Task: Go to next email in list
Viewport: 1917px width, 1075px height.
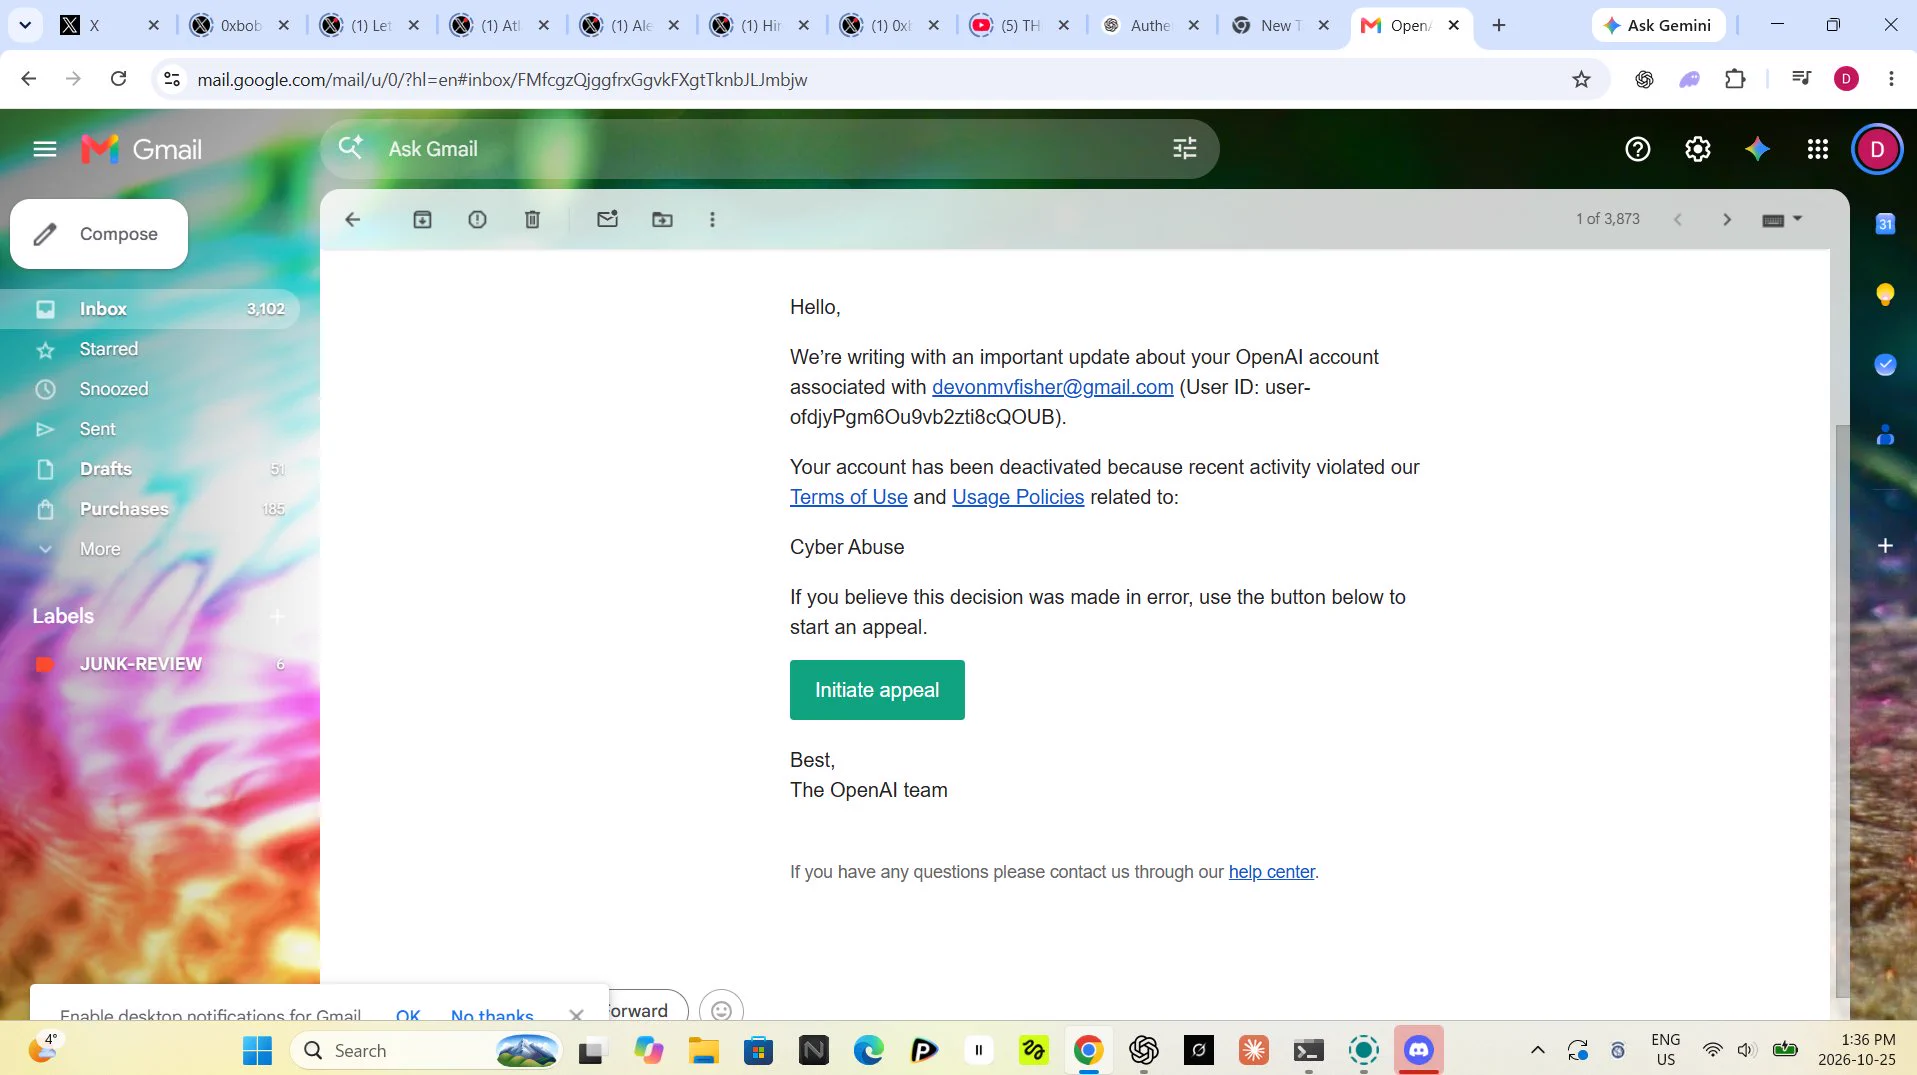Action: [1726, 219]
